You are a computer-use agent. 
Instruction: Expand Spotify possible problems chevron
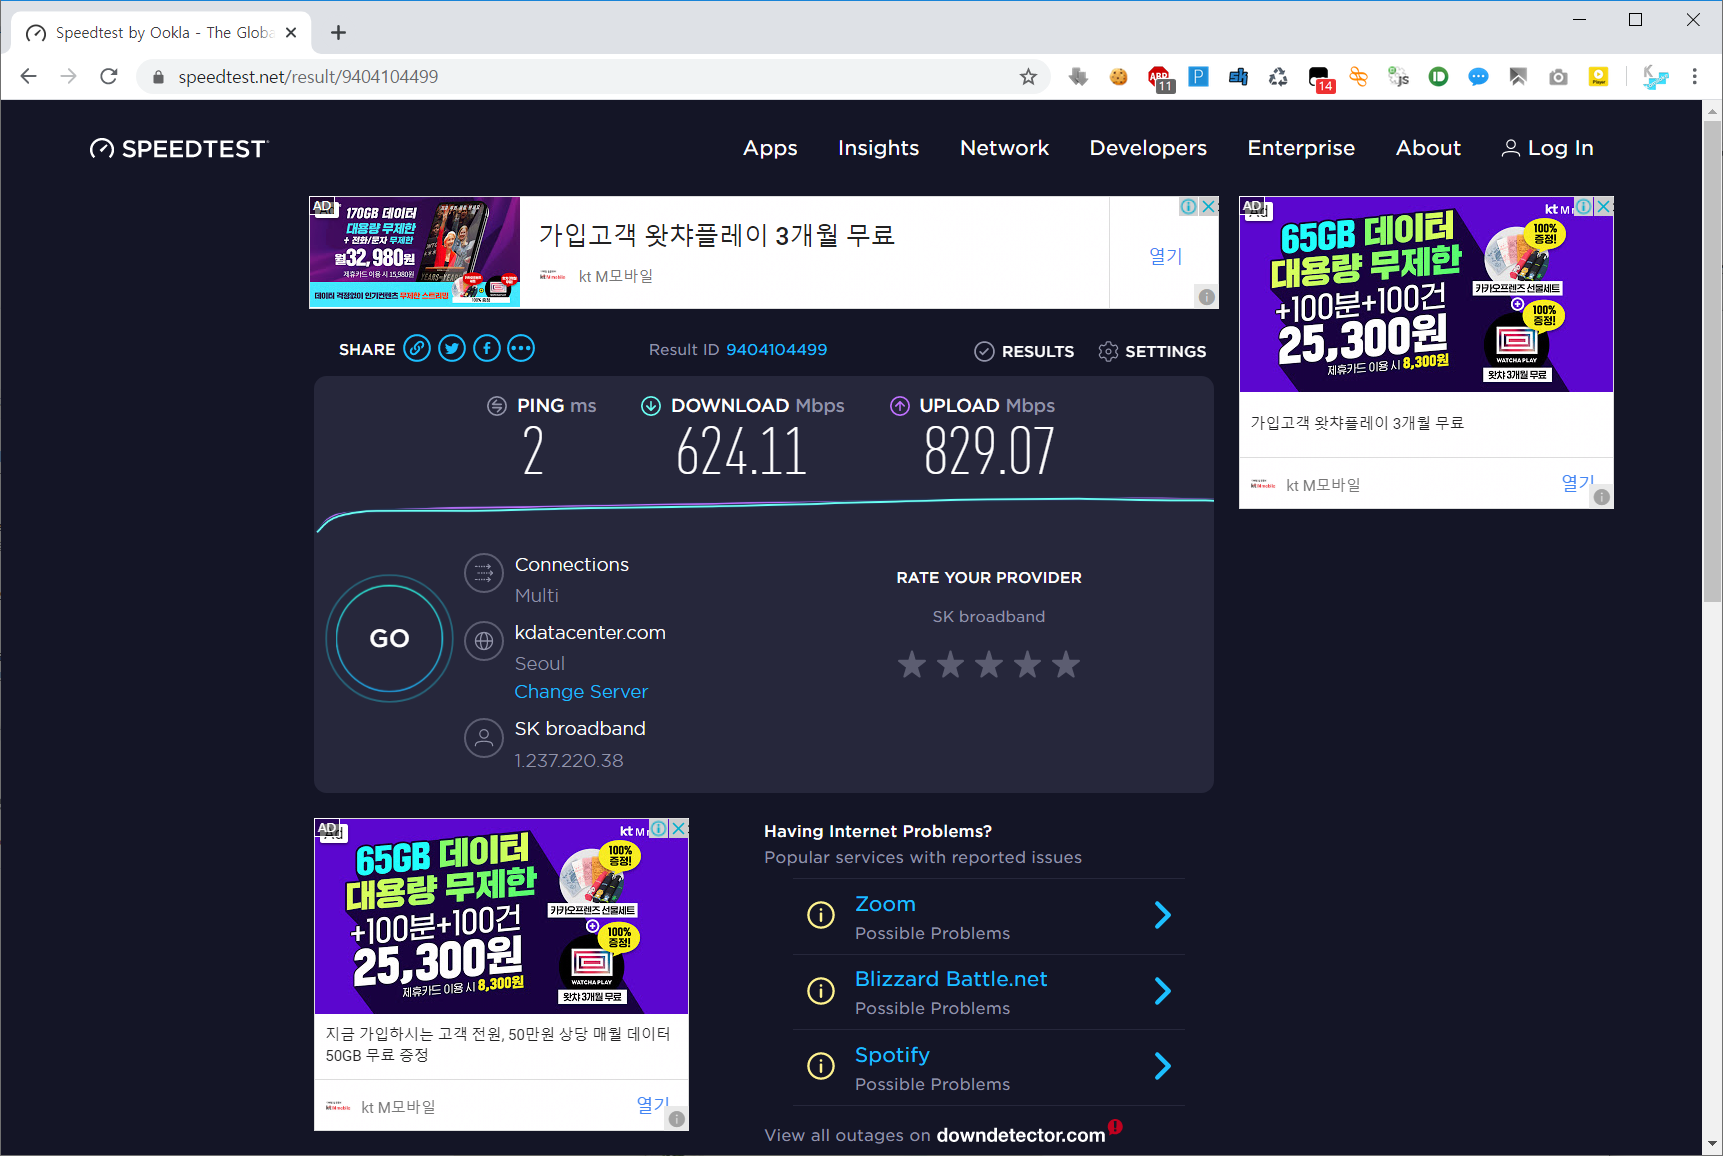coord(1162,1066)
